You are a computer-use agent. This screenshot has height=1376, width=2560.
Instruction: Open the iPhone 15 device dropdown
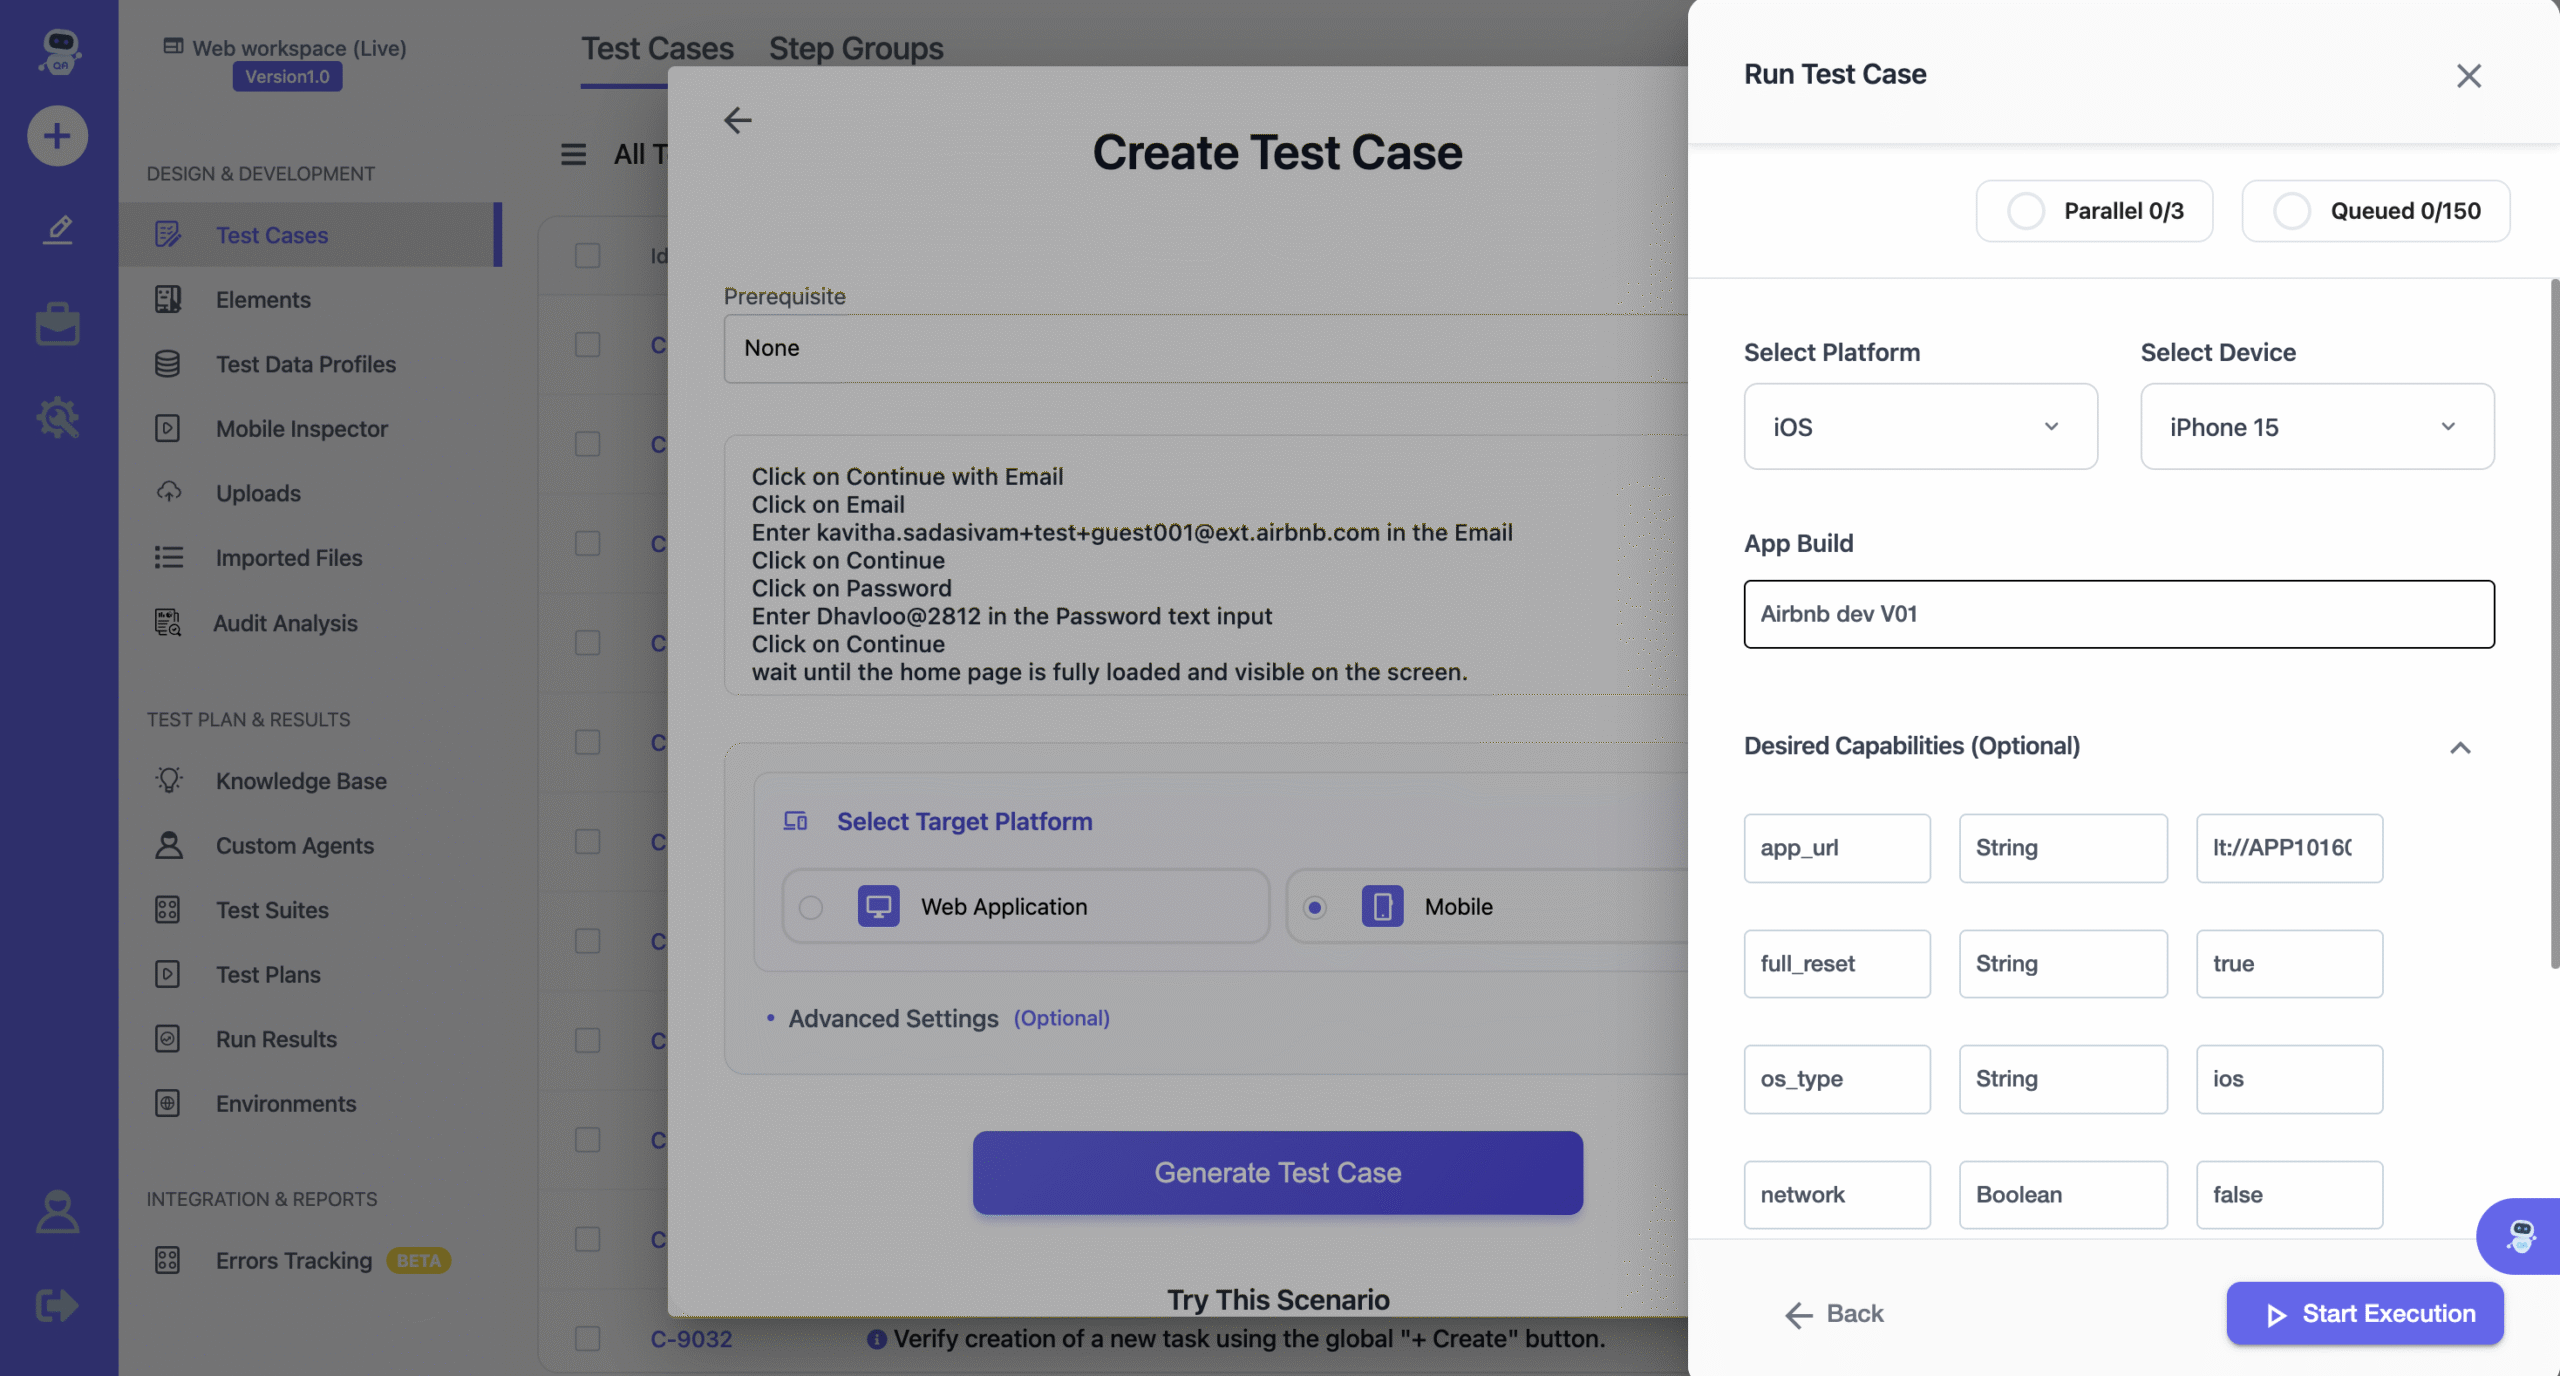pos(2316,427)
